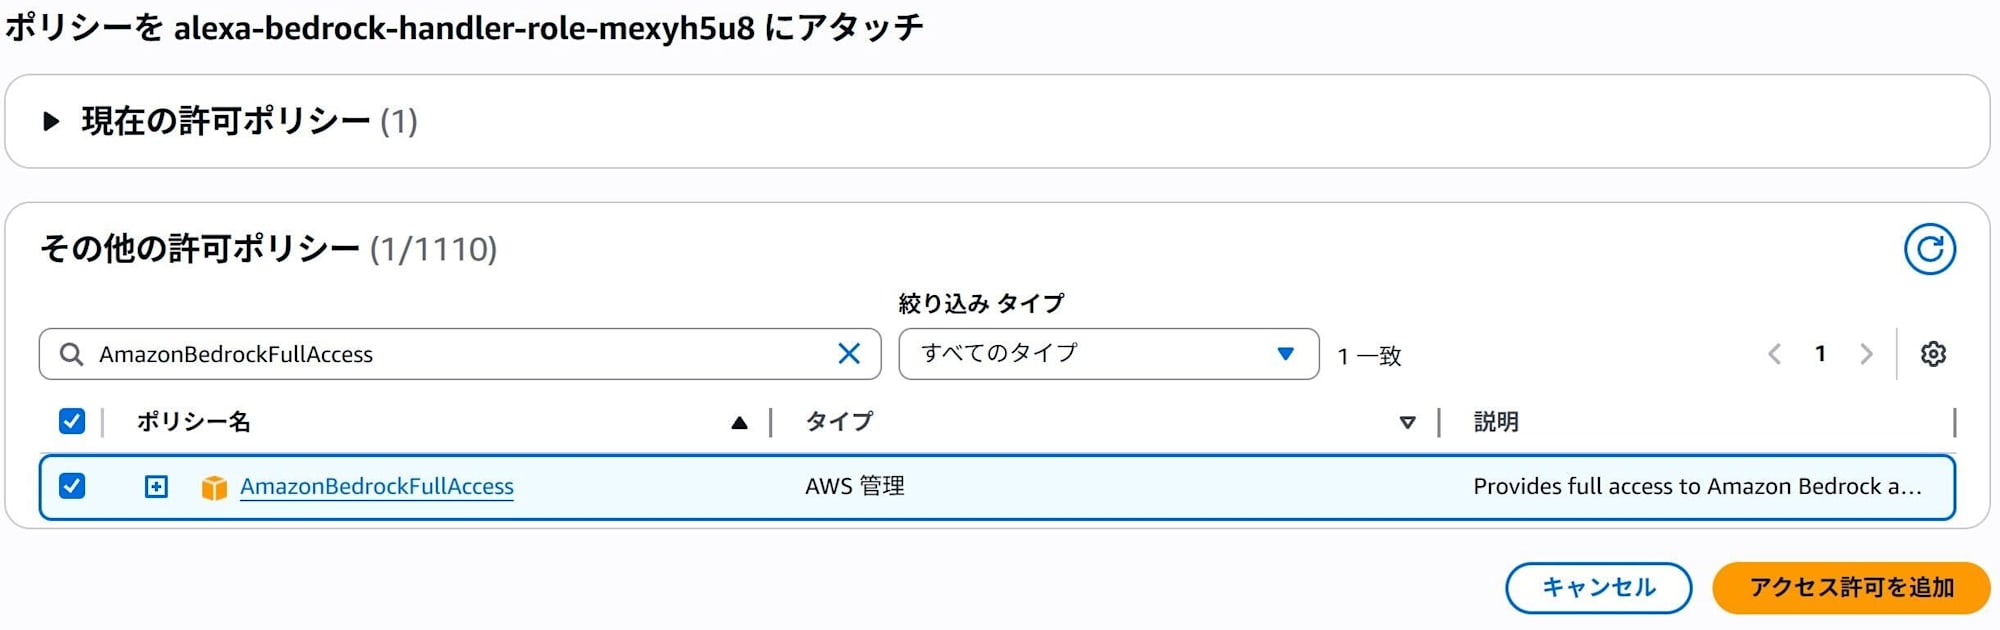The width and height of the screenshot is (2000, 630).
Task: Open the filter type dropdown
Action: pyautogui.click(x=1108, y=354)
